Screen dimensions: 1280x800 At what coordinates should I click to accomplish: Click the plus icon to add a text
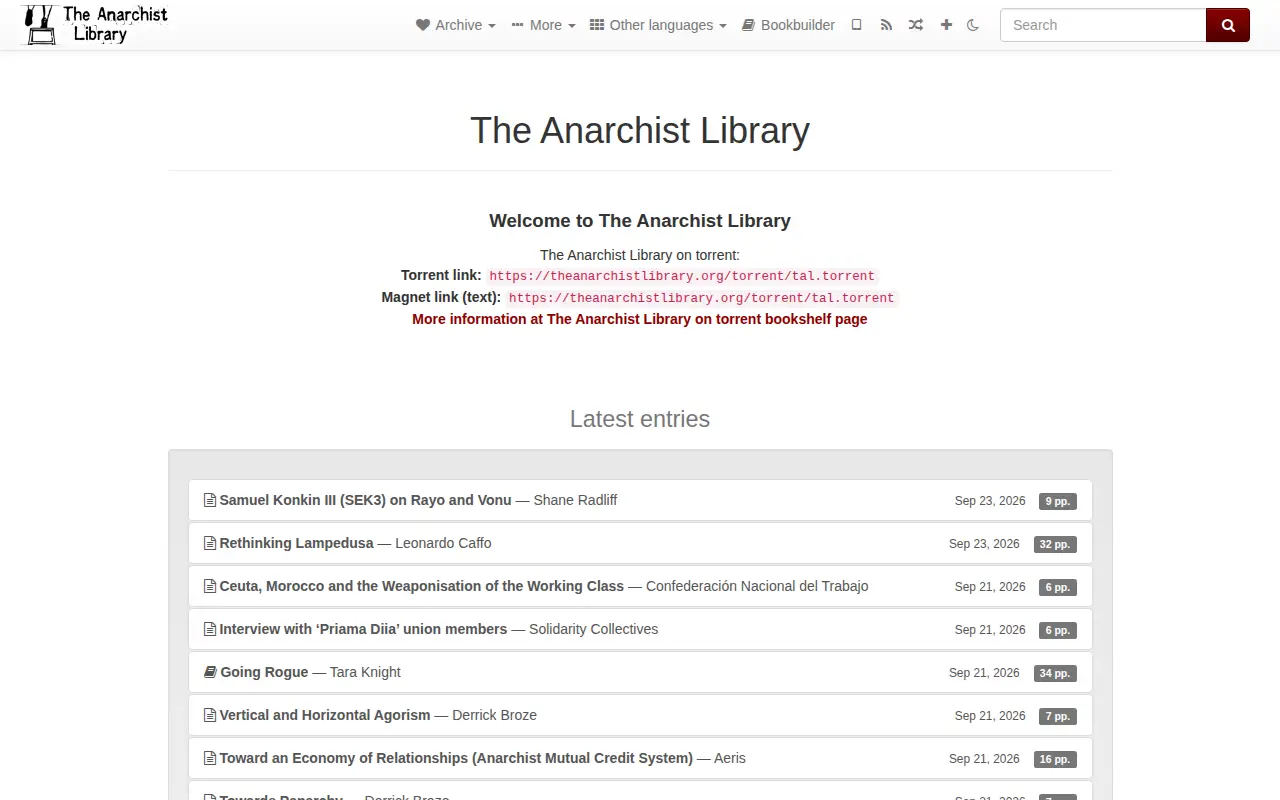pyautogui.click(x=946, y=25)
